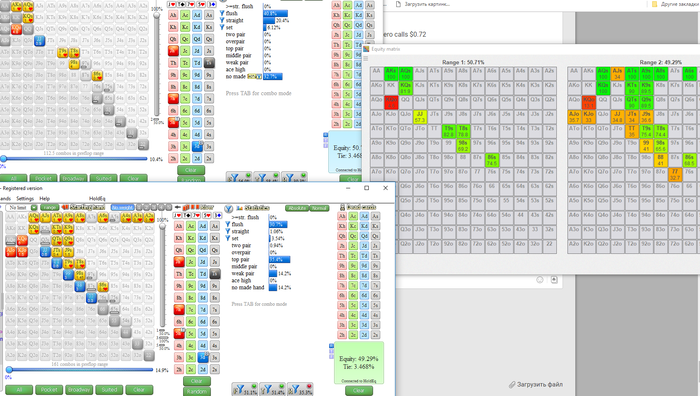Image resolution: width=700 pixels, height=396 pixels.
Task: Toggle the As dead card in lower window
Action: pyautogui.click(x=375, y=217)
